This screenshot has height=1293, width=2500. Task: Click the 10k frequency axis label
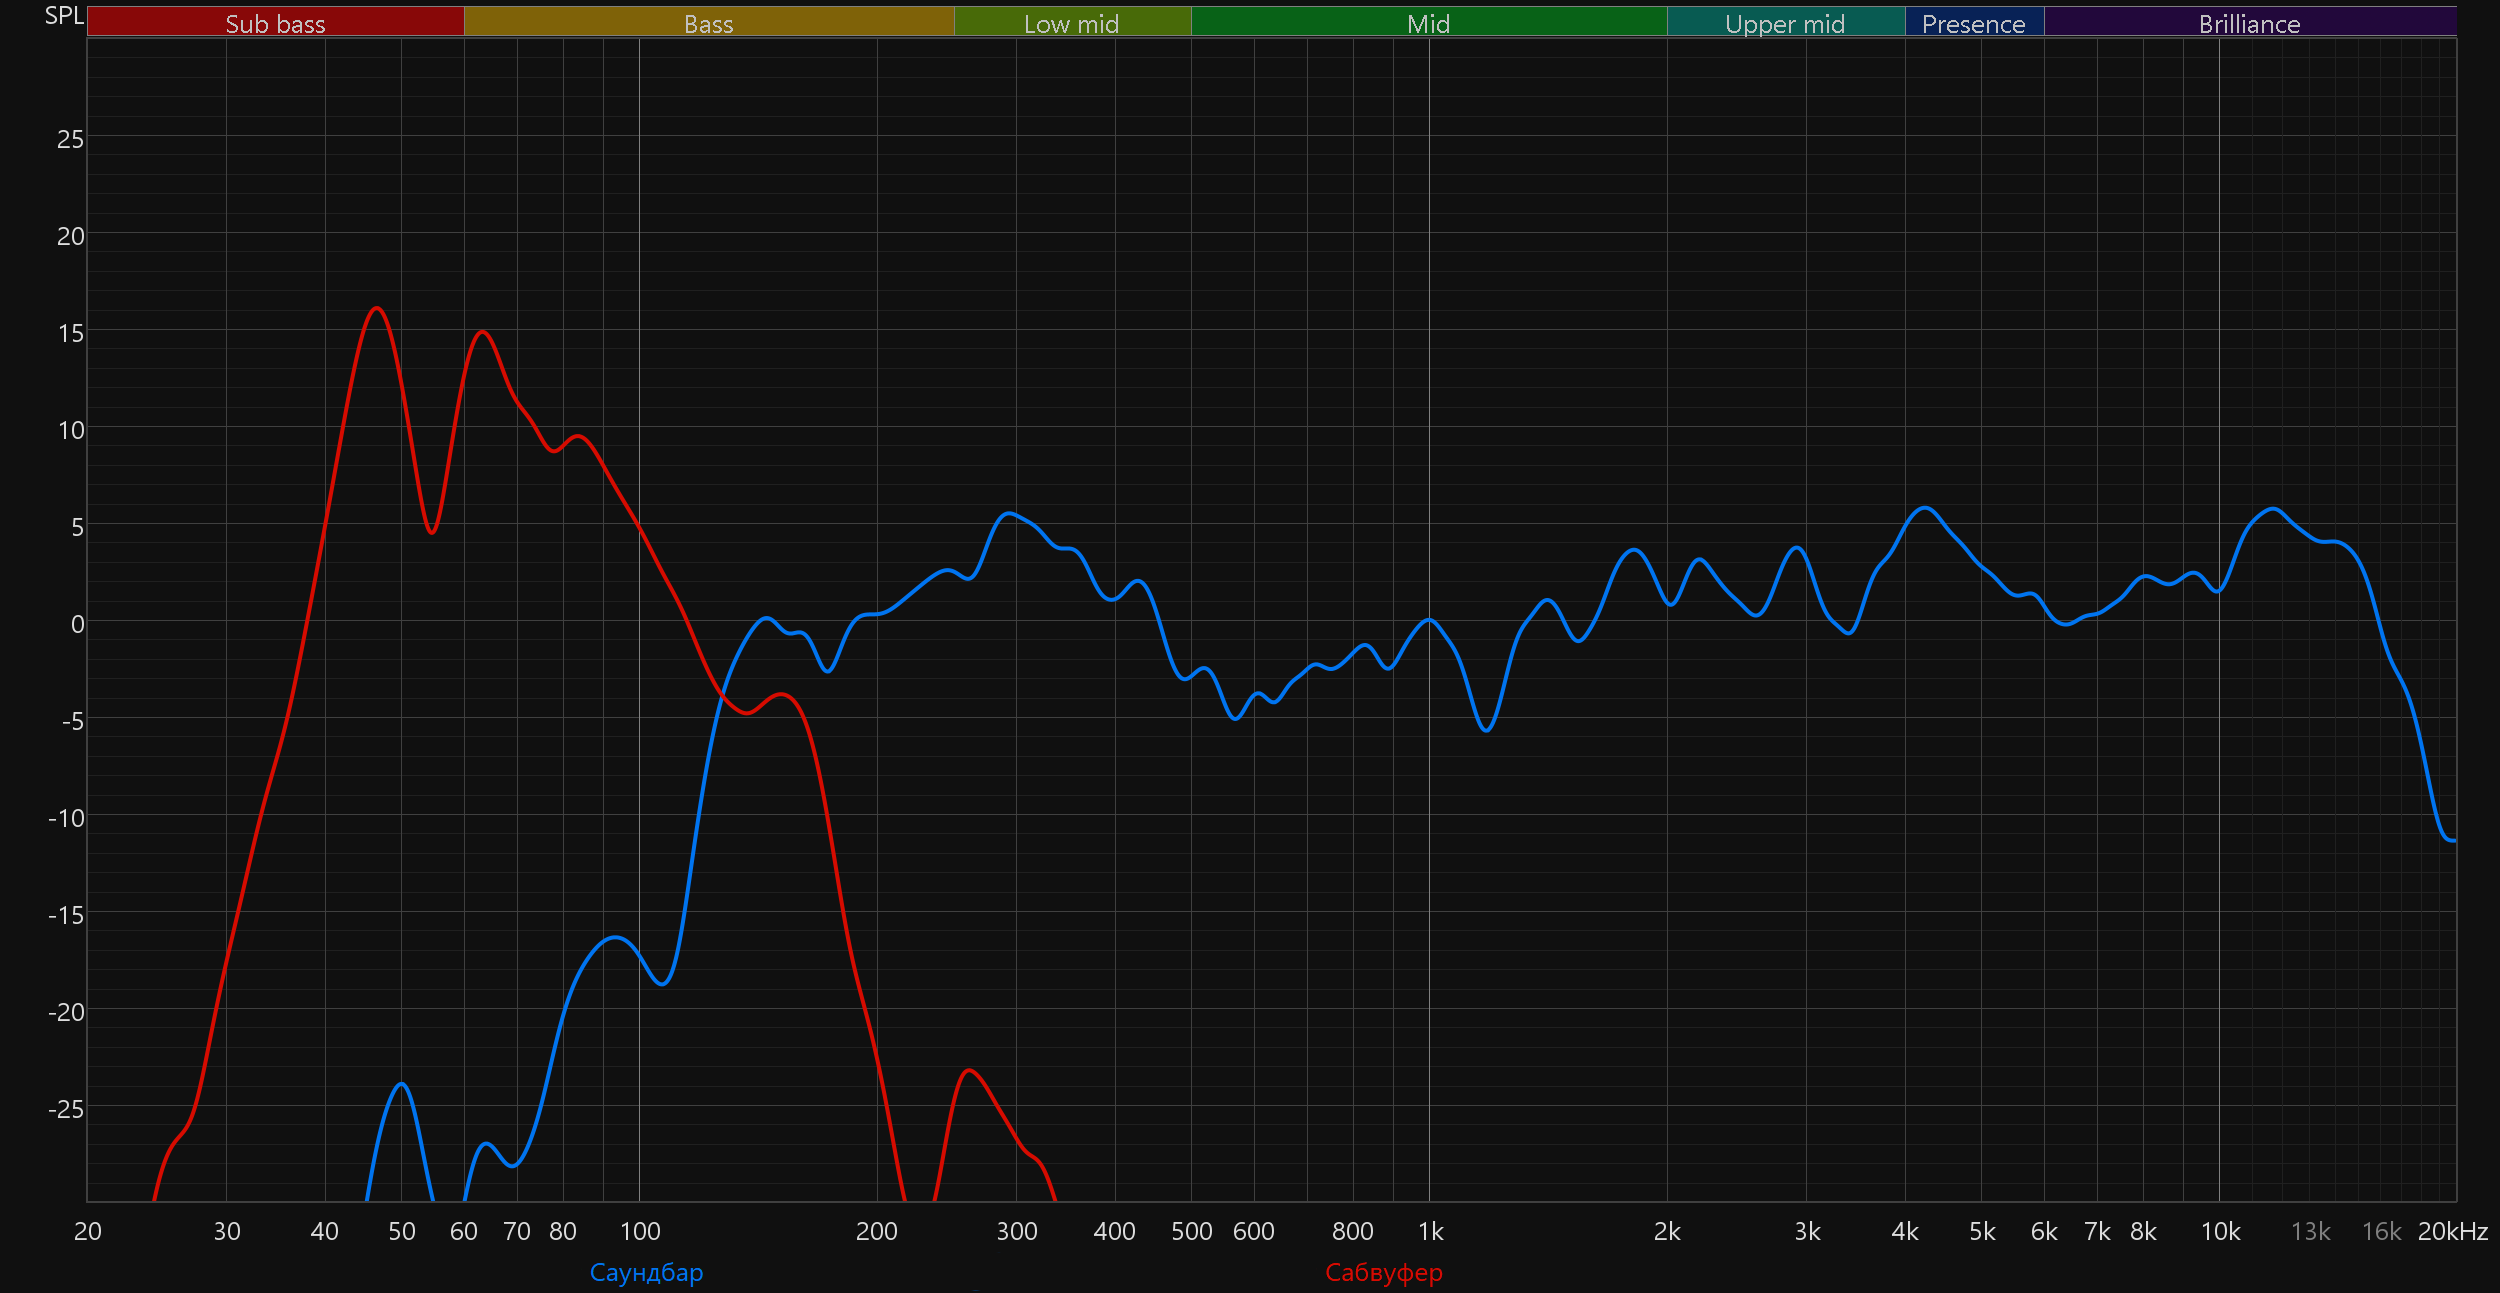click(2220, 1231)
